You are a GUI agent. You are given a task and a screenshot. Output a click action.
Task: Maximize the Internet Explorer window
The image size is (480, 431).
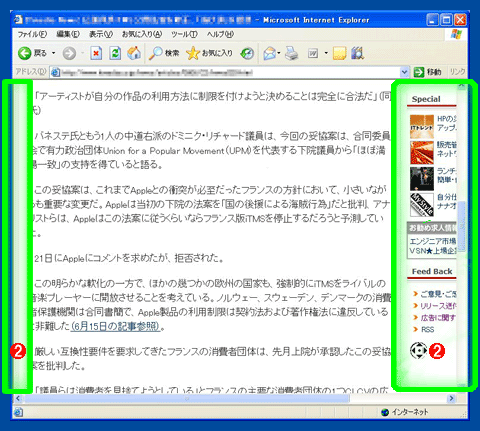coord(446,20)
